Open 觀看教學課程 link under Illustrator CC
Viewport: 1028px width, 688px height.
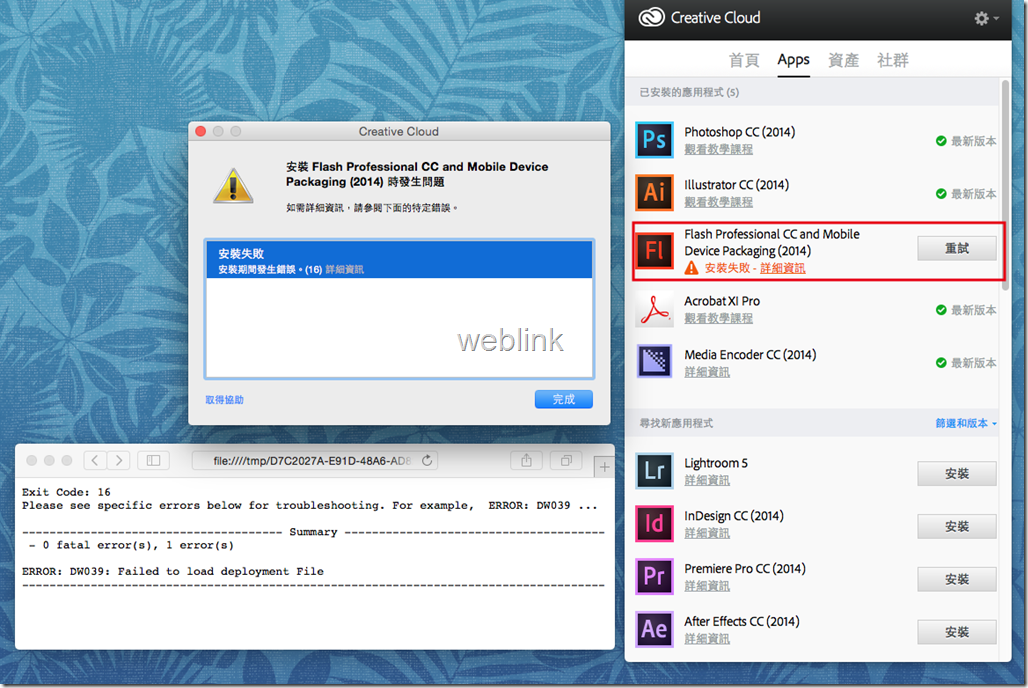coord(719,202)
